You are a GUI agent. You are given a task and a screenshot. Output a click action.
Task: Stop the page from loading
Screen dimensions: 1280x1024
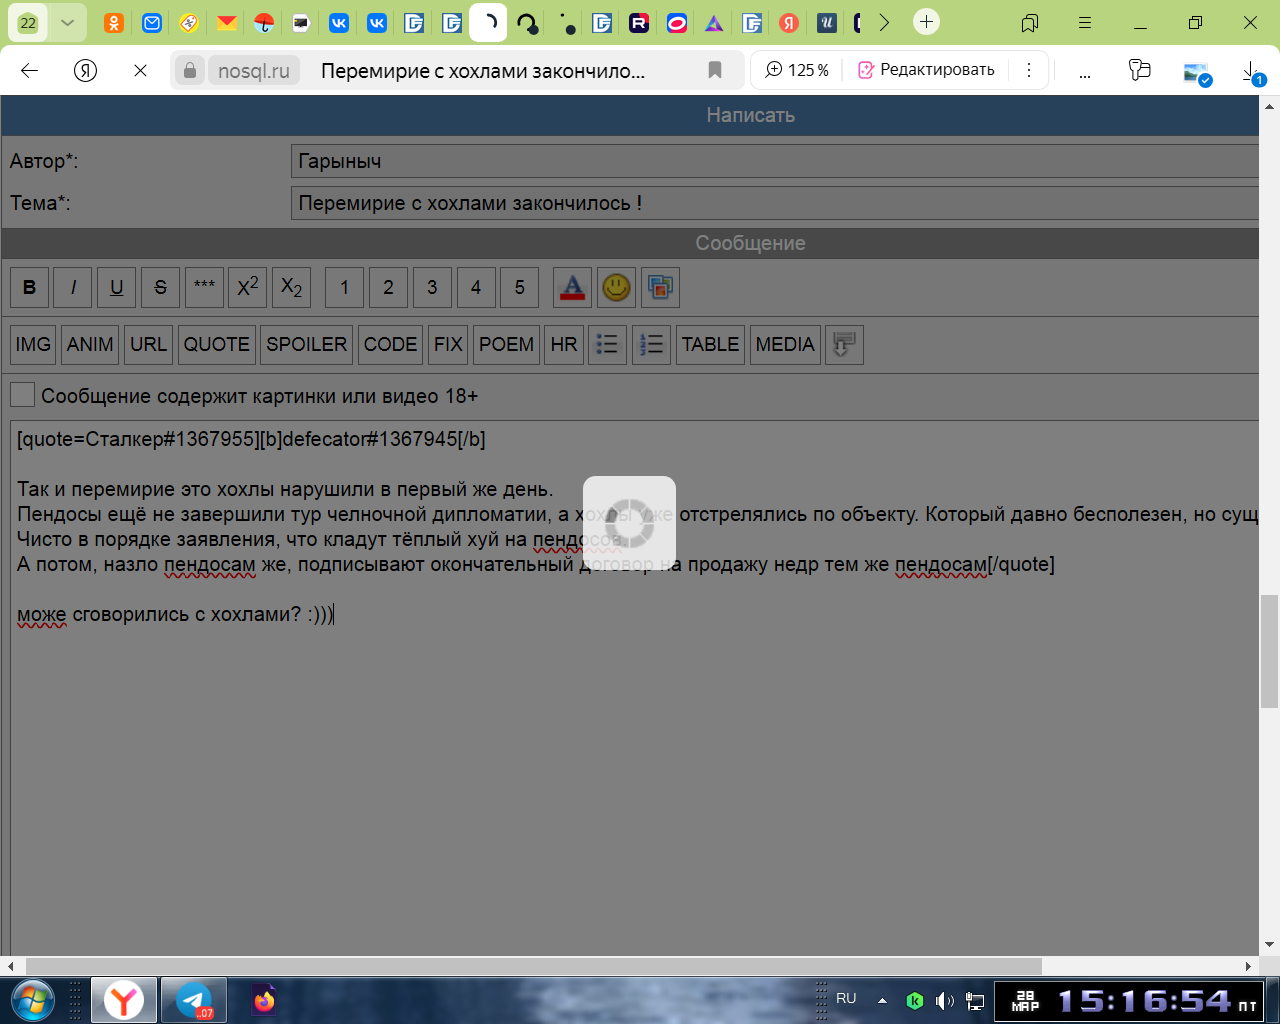click(140, 70)
